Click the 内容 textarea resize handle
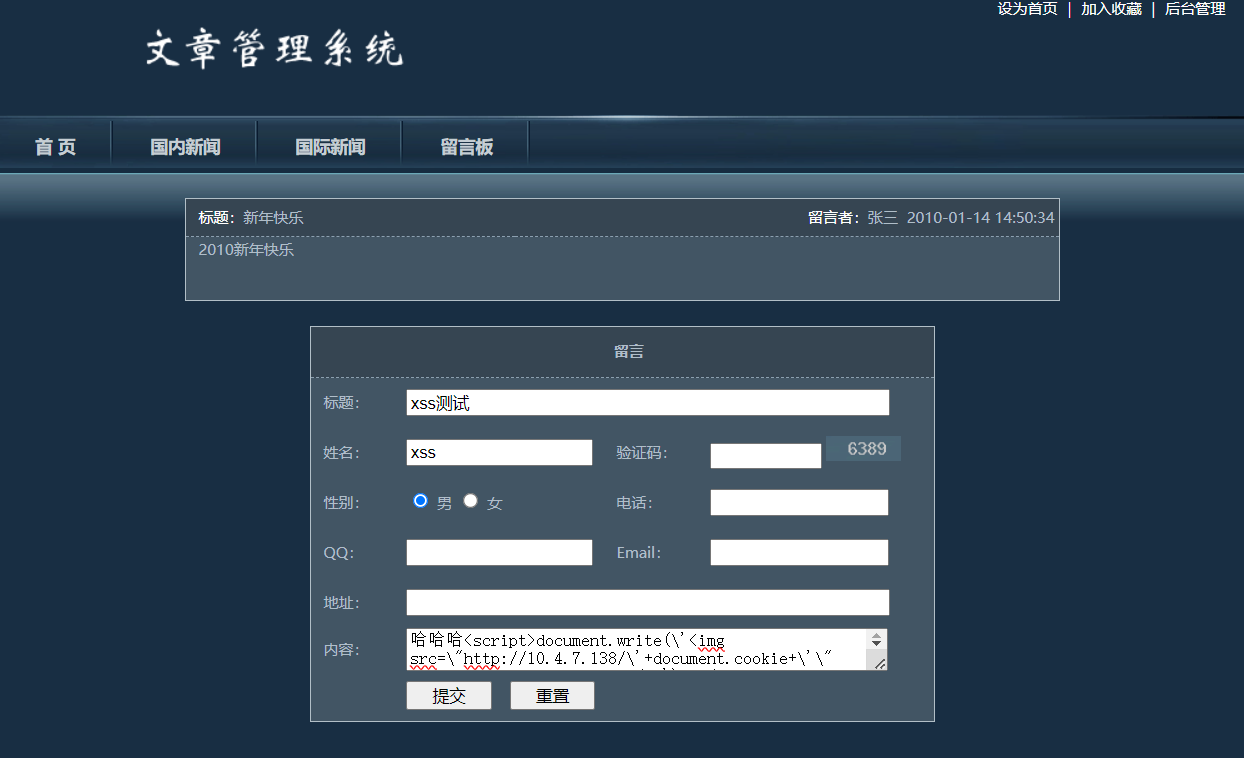 [x=879, y=663]
